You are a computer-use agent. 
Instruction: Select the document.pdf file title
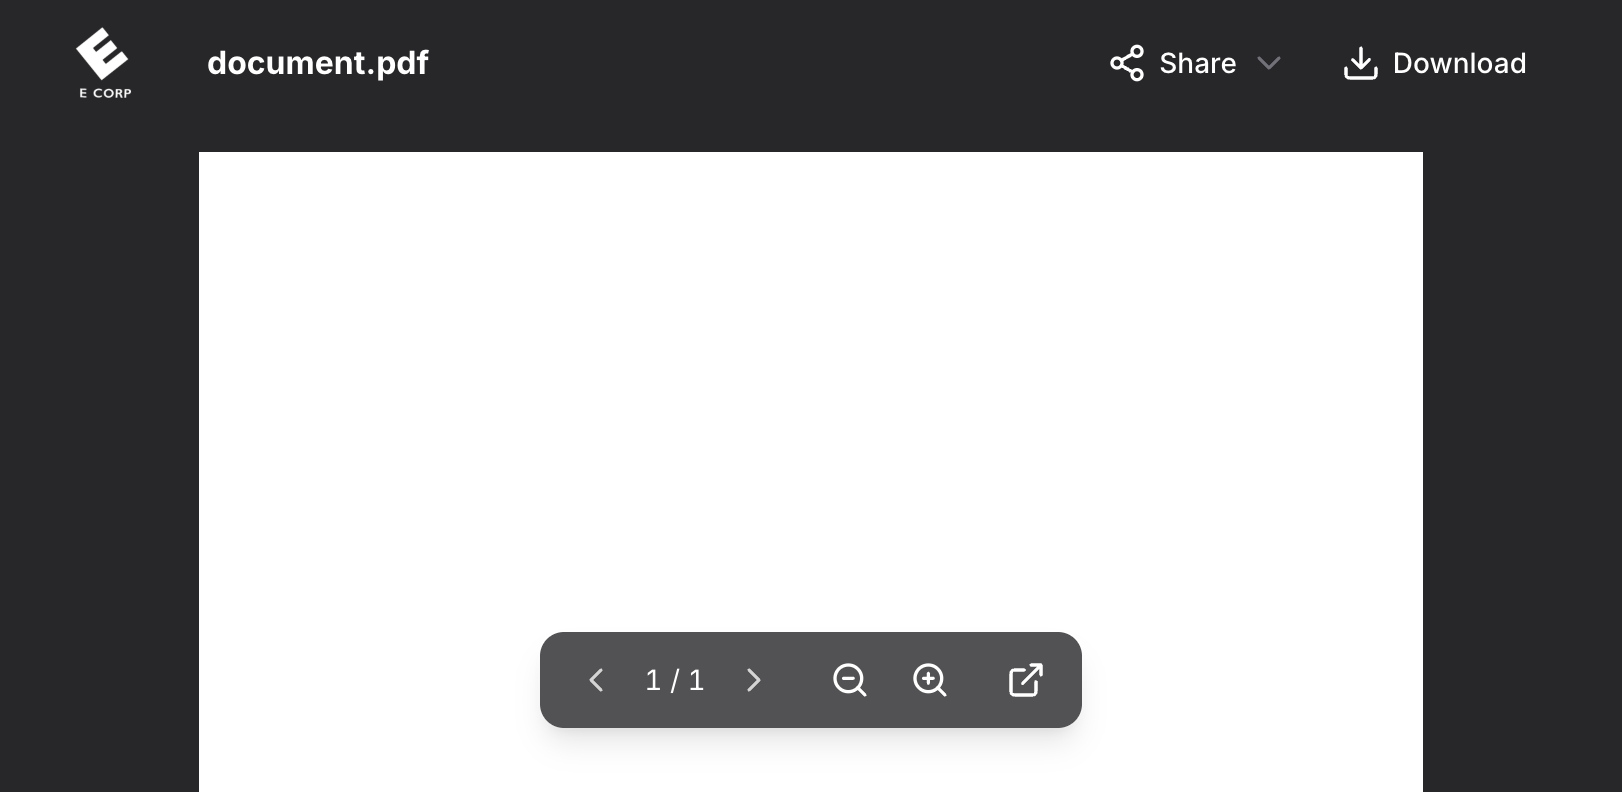pyautogui.click(x=318, y=63)
